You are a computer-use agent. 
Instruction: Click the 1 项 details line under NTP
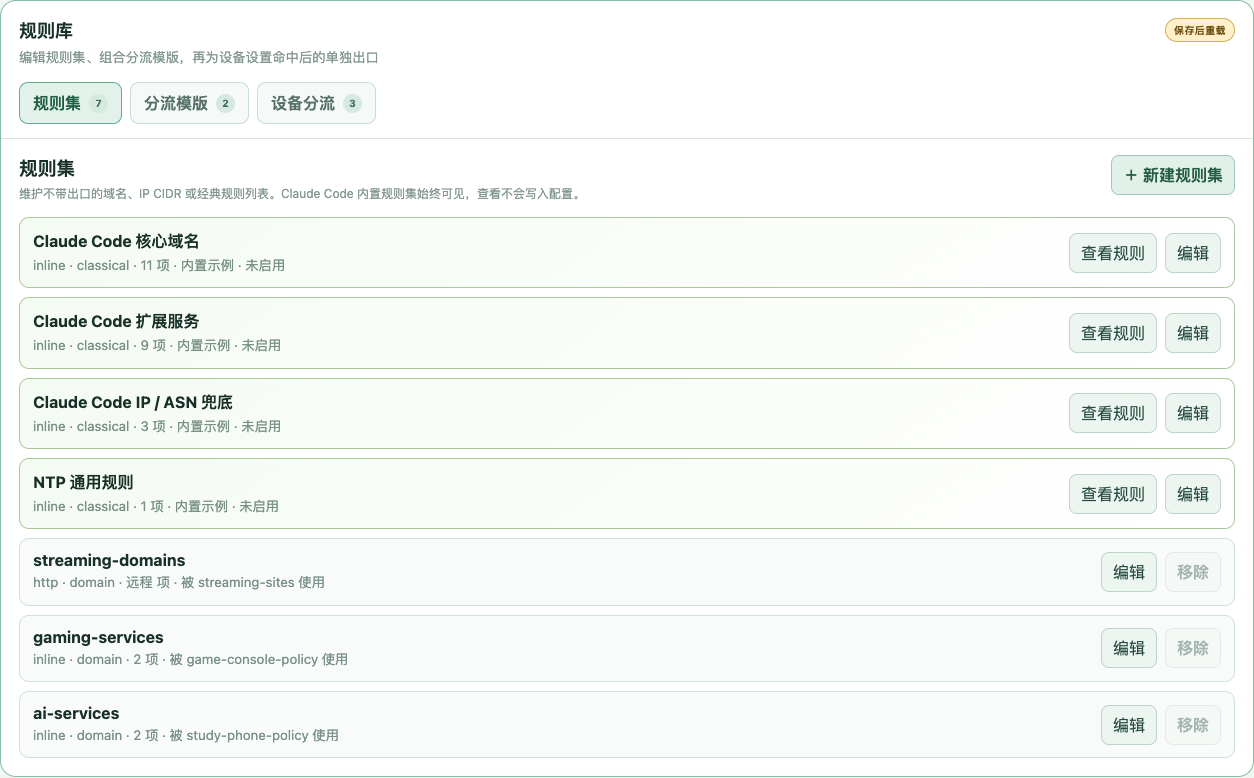(x=156, y=506)
